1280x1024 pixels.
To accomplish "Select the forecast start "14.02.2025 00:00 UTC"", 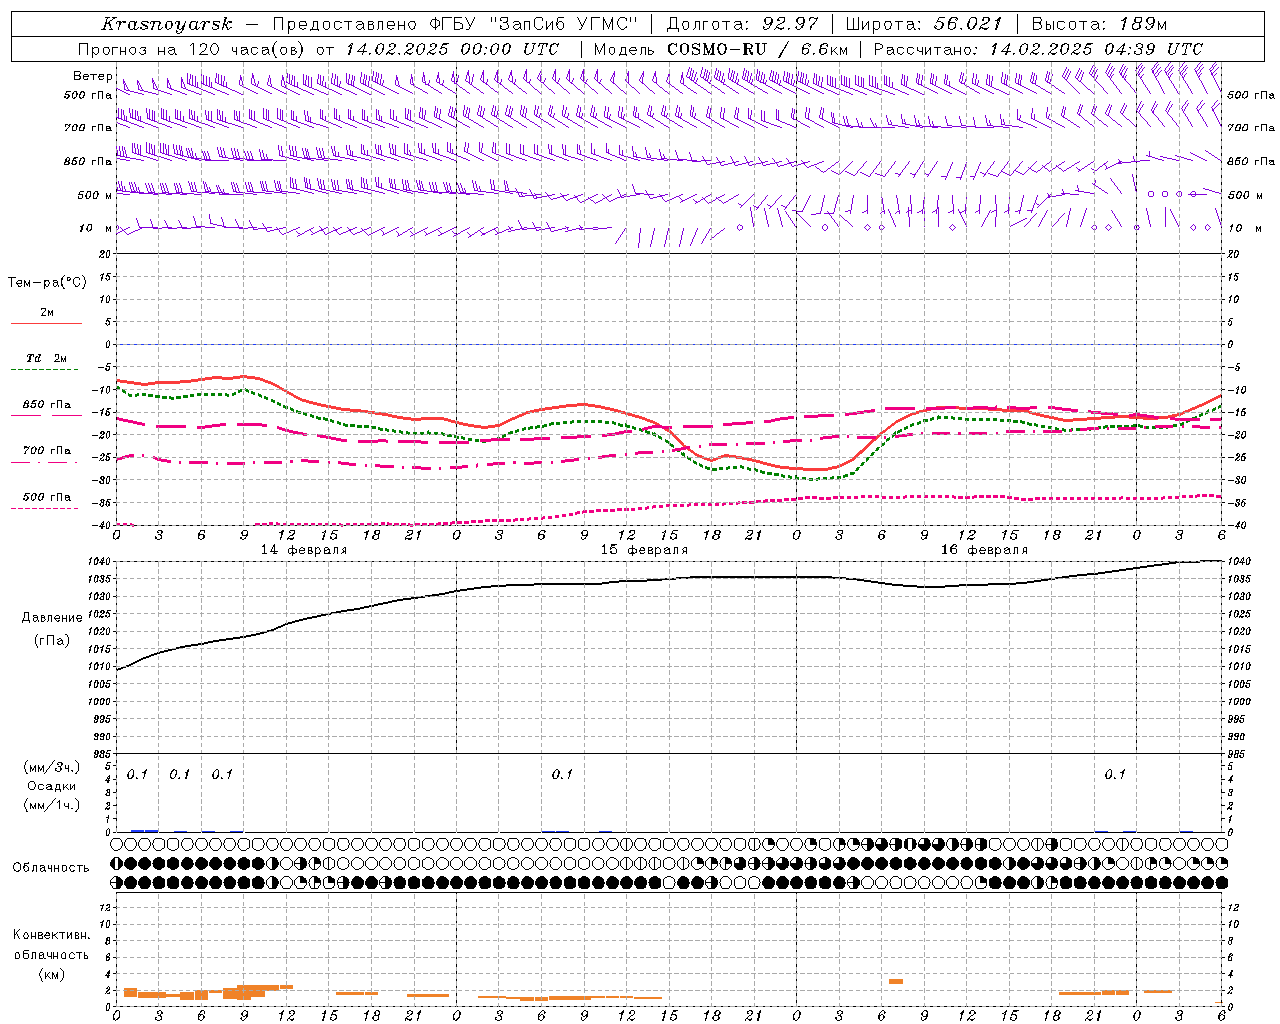I will [452, 49].
